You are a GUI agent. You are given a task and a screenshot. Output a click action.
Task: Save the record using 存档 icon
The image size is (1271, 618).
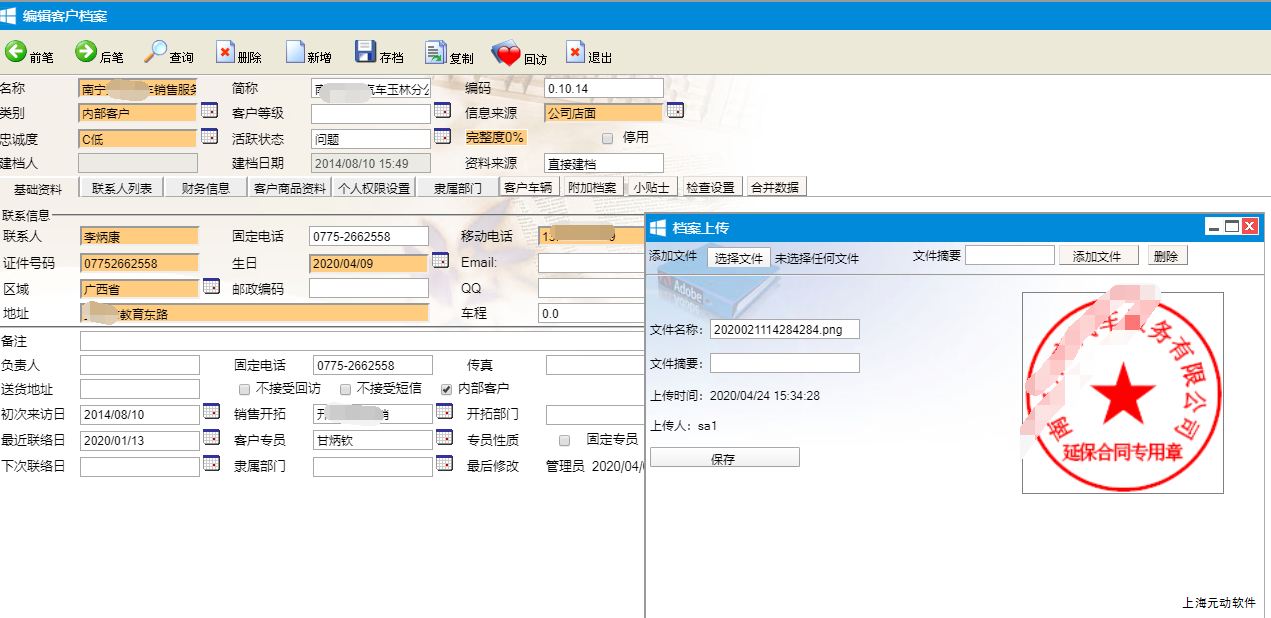tap(365, 53)
